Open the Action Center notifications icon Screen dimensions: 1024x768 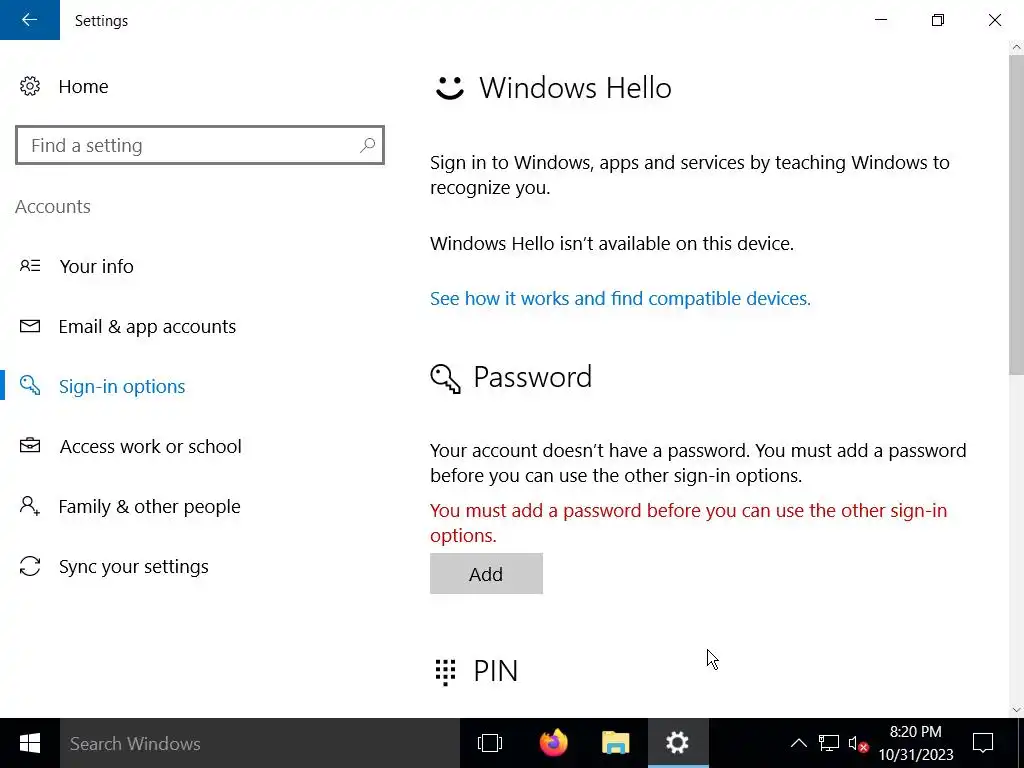983,743
